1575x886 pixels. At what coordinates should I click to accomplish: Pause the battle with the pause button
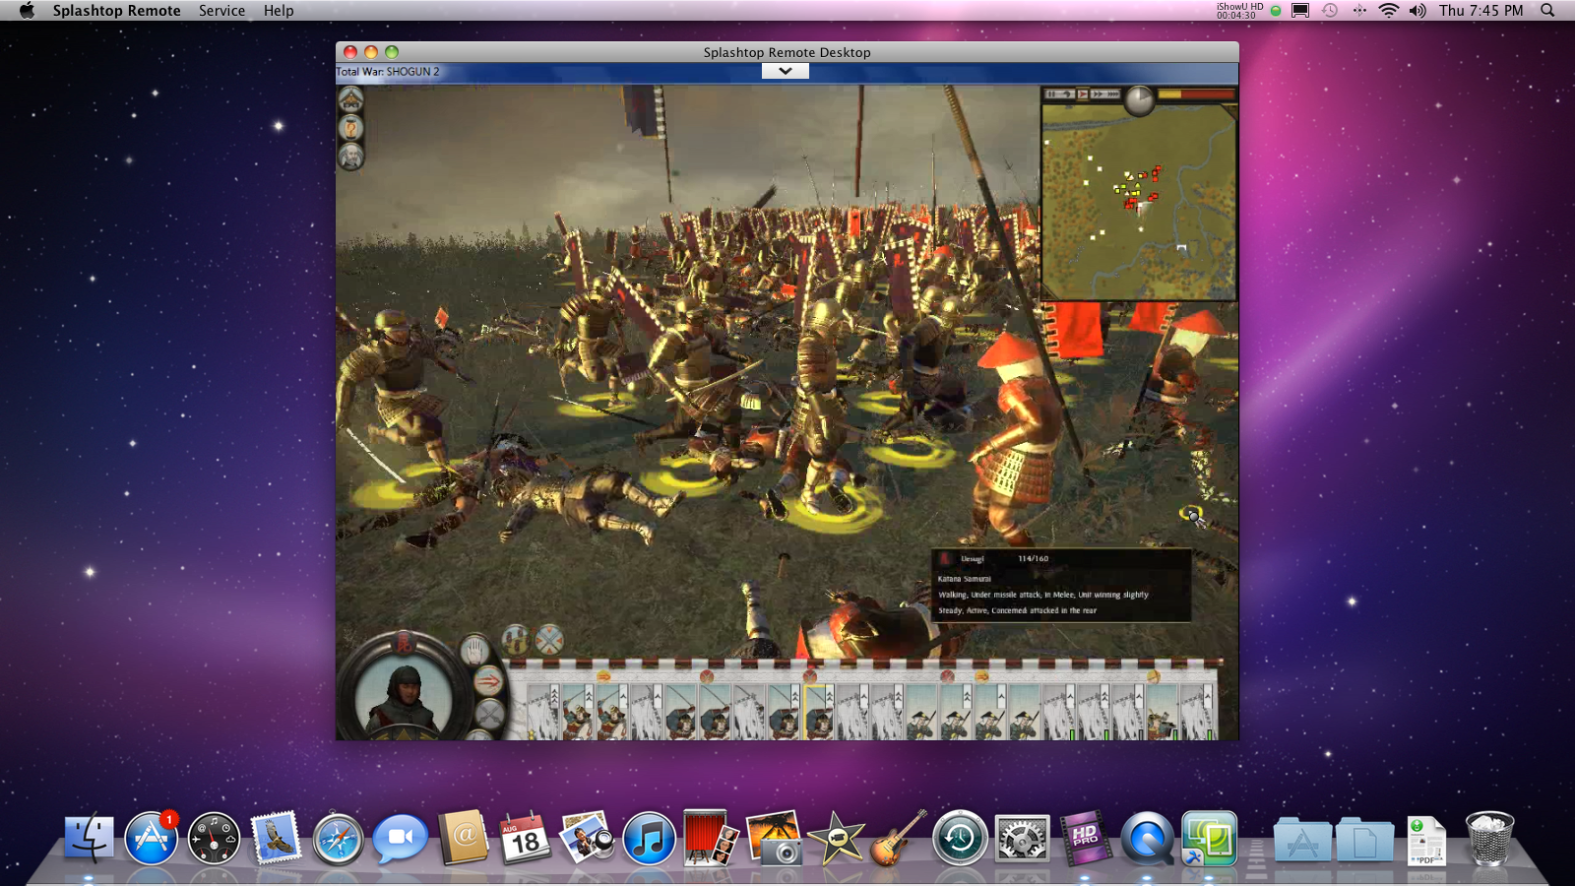1051,94
